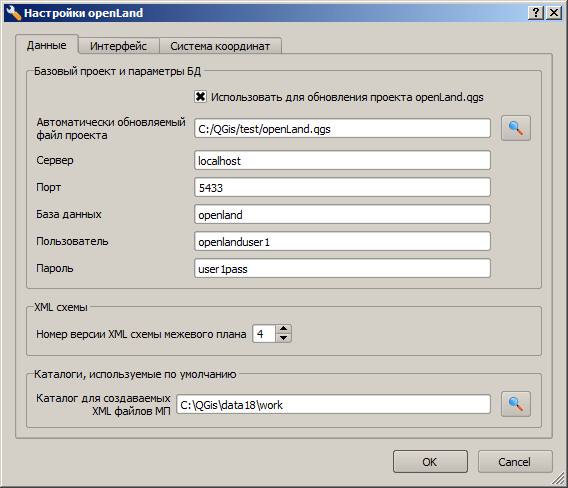Click the 'База данных' label
Image resolution: width=568 pixels, height=488 pixels.
click(69, 214)
